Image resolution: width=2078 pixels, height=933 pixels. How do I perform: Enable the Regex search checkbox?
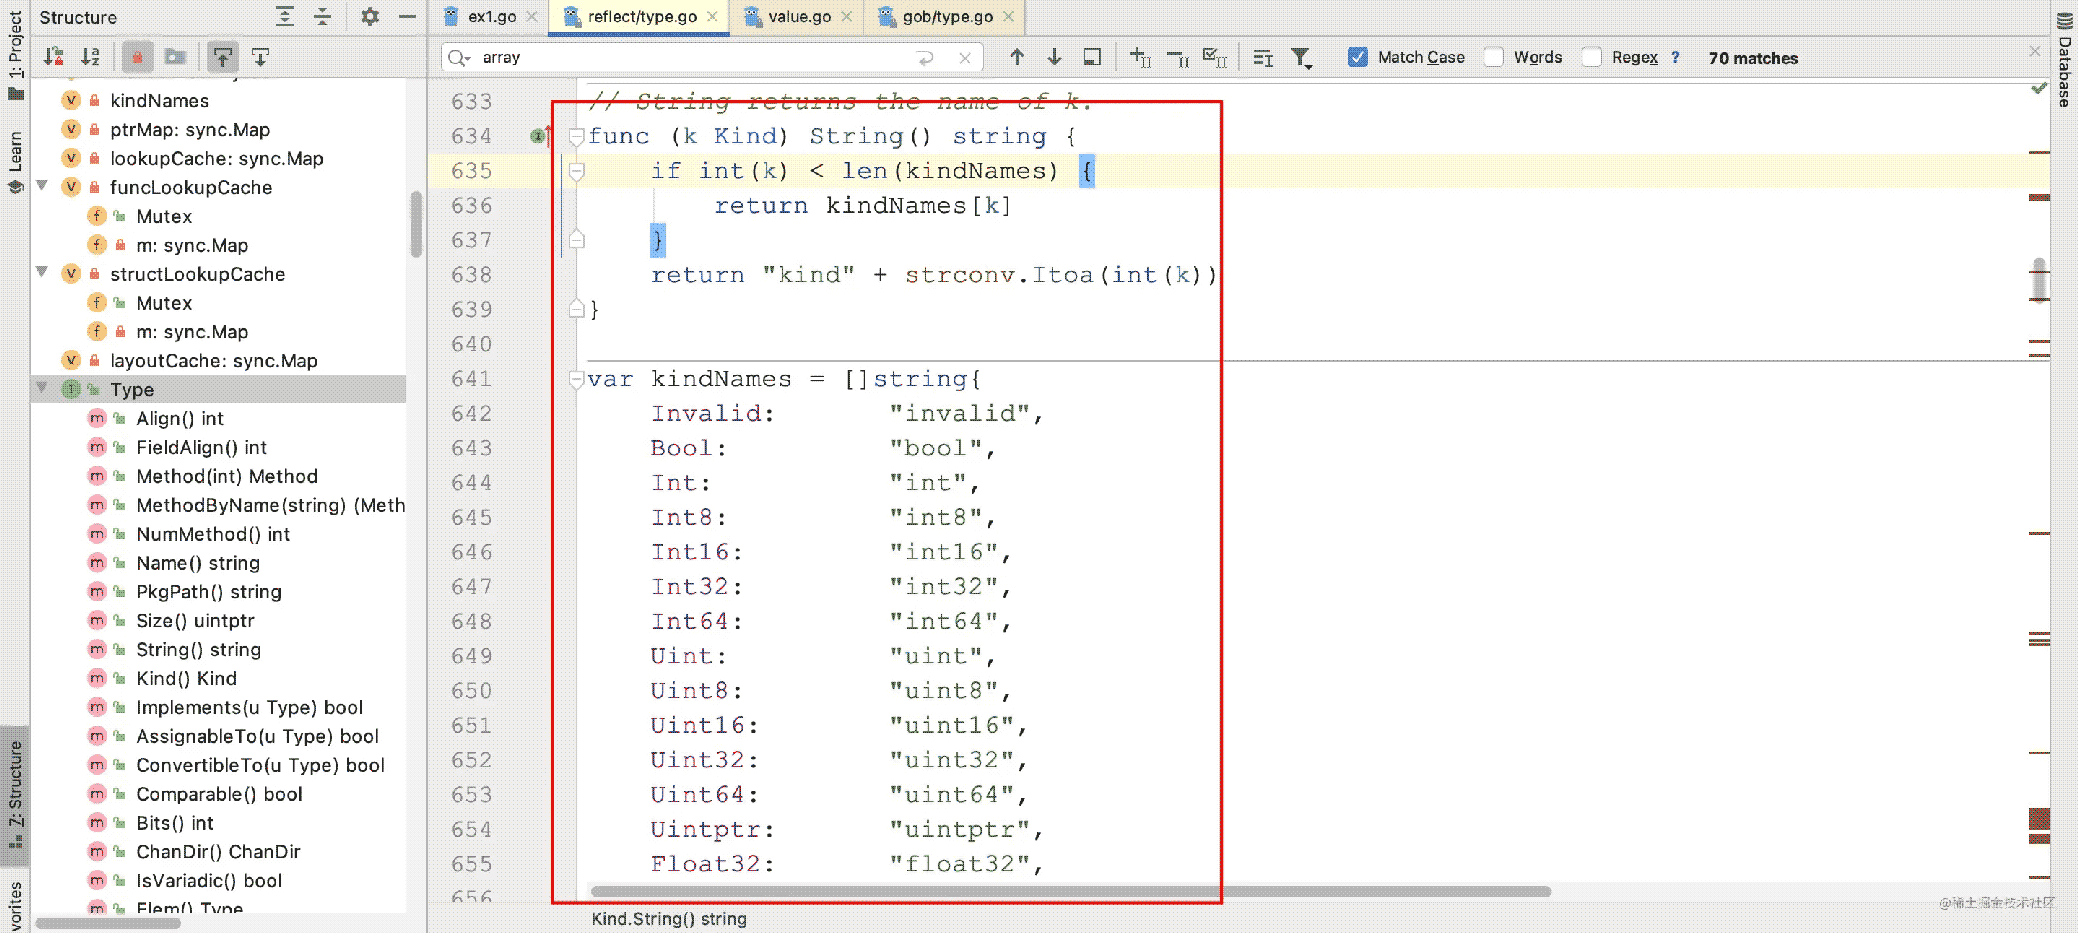pos(1591,58)
